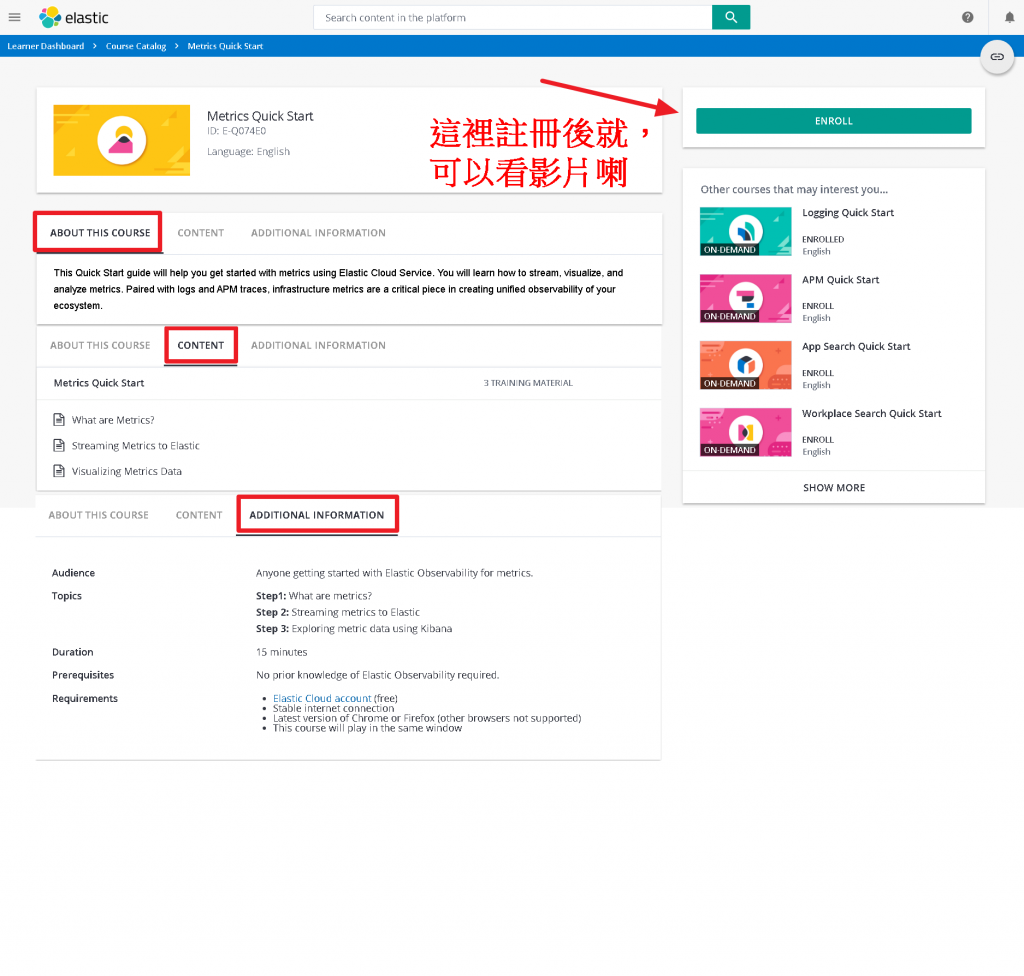This screenshot has height=976, width=1024.
Task: Click the search content input field
Action: [513, 18]
